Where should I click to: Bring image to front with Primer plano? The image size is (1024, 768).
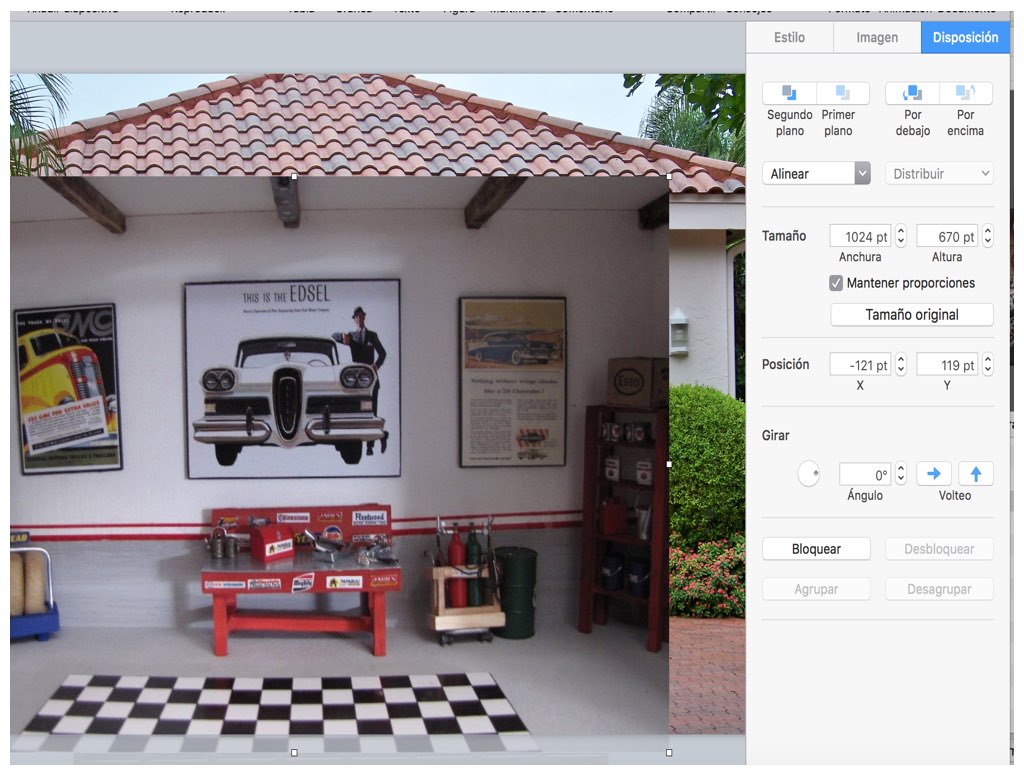843,93
